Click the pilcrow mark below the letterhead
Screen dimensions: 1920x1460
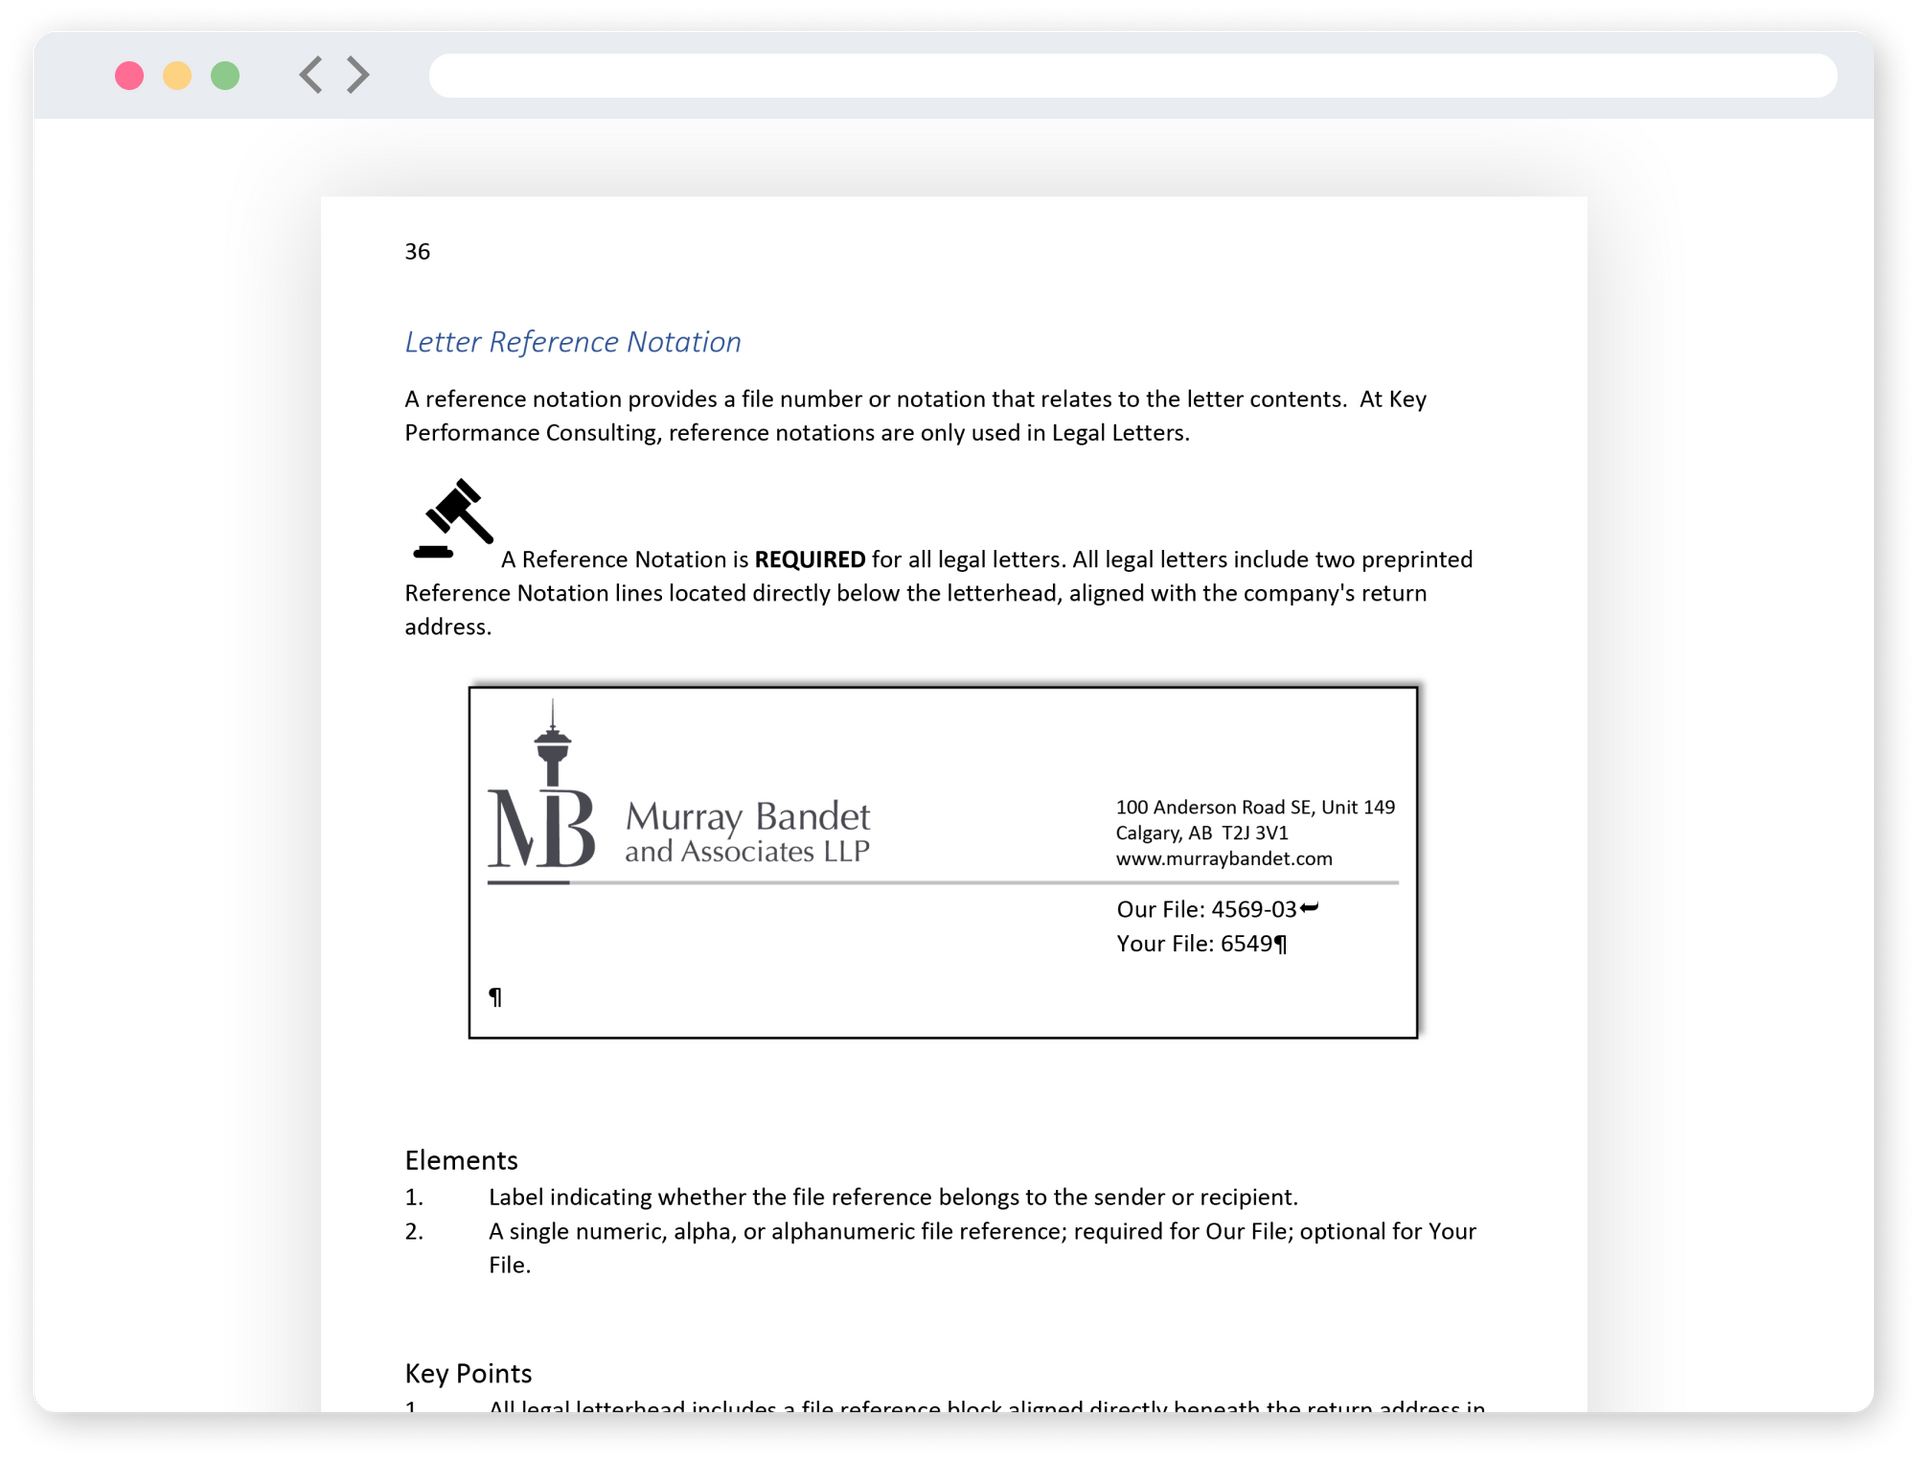click(x=495, y=997)
